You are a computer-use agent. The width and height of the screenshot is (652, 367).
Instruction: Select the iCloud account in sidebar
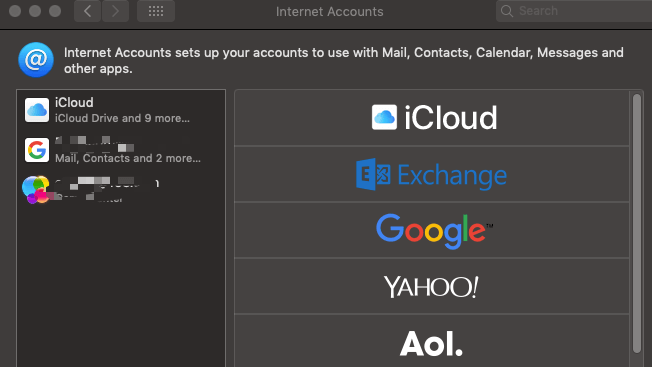pyautogui.click(x=121, y=110)
